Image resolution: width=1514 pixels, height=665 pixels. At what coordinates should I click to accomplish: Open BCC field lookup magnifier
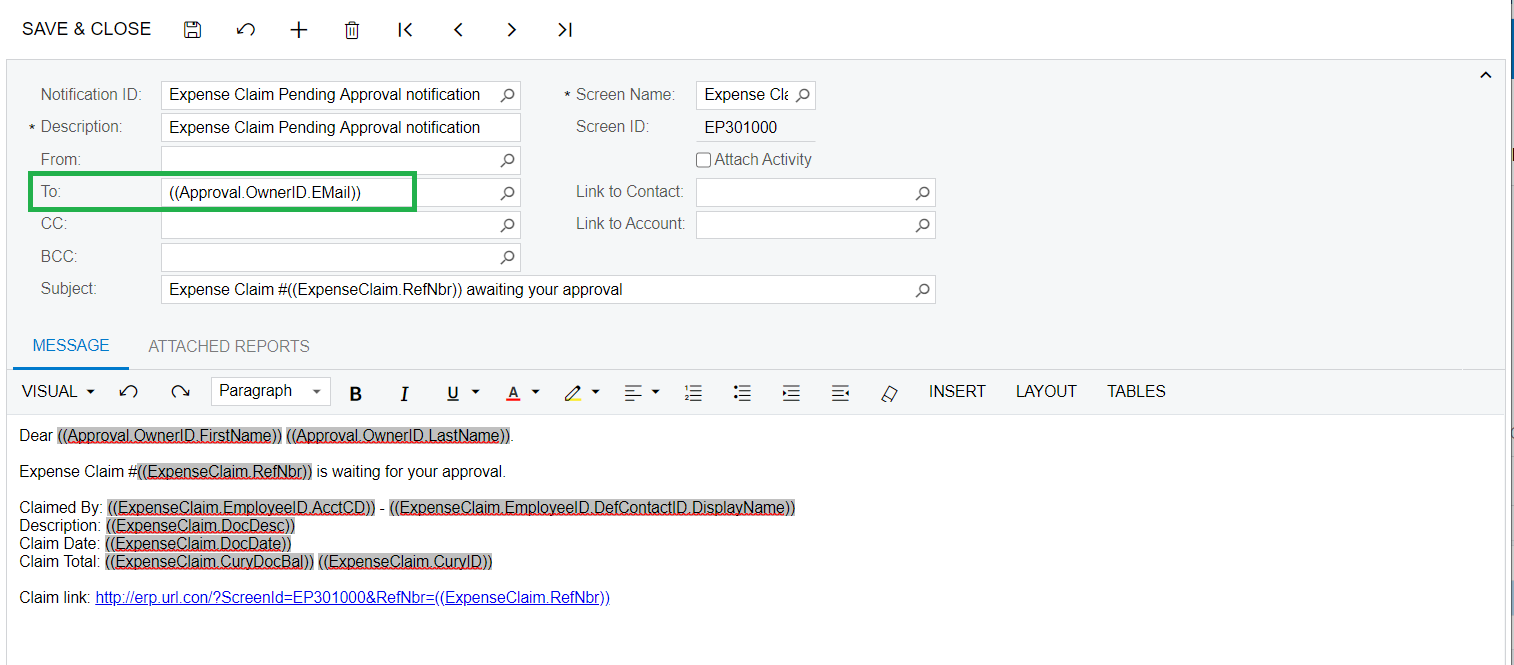[508, 257]
